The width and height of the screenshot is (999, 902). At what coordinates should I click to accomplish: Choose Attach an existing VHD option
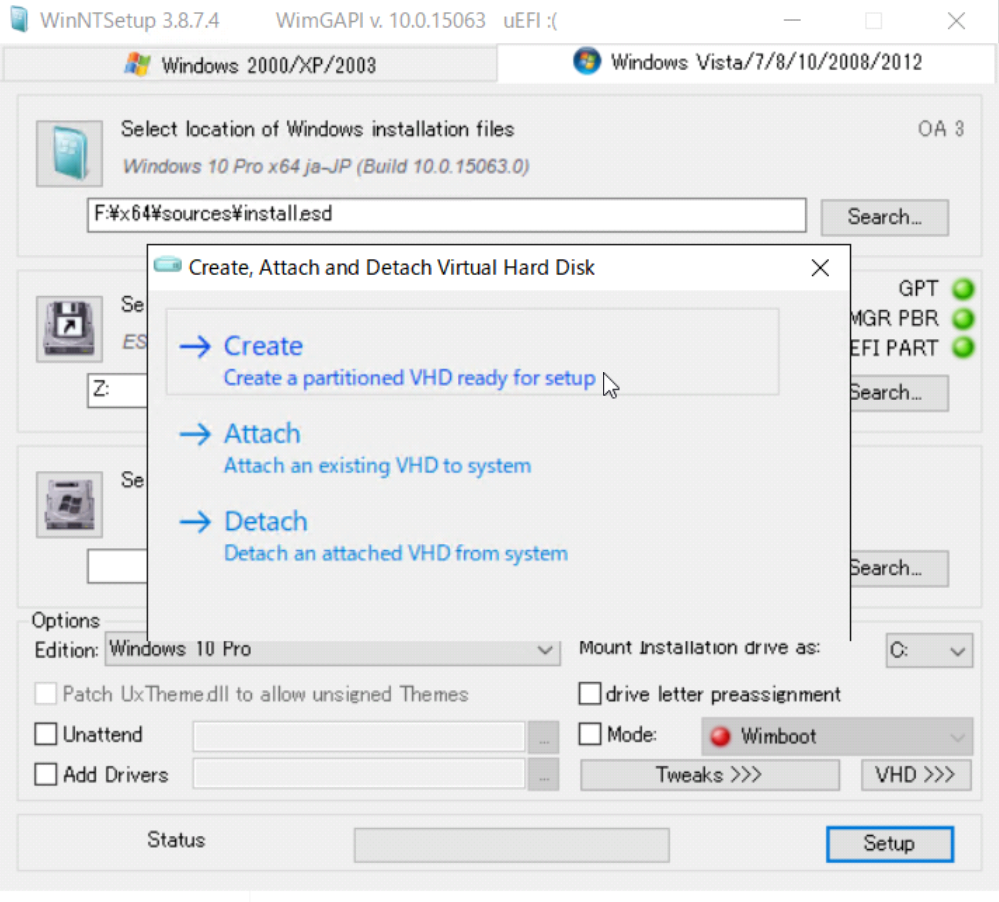(x=472, y=448)
